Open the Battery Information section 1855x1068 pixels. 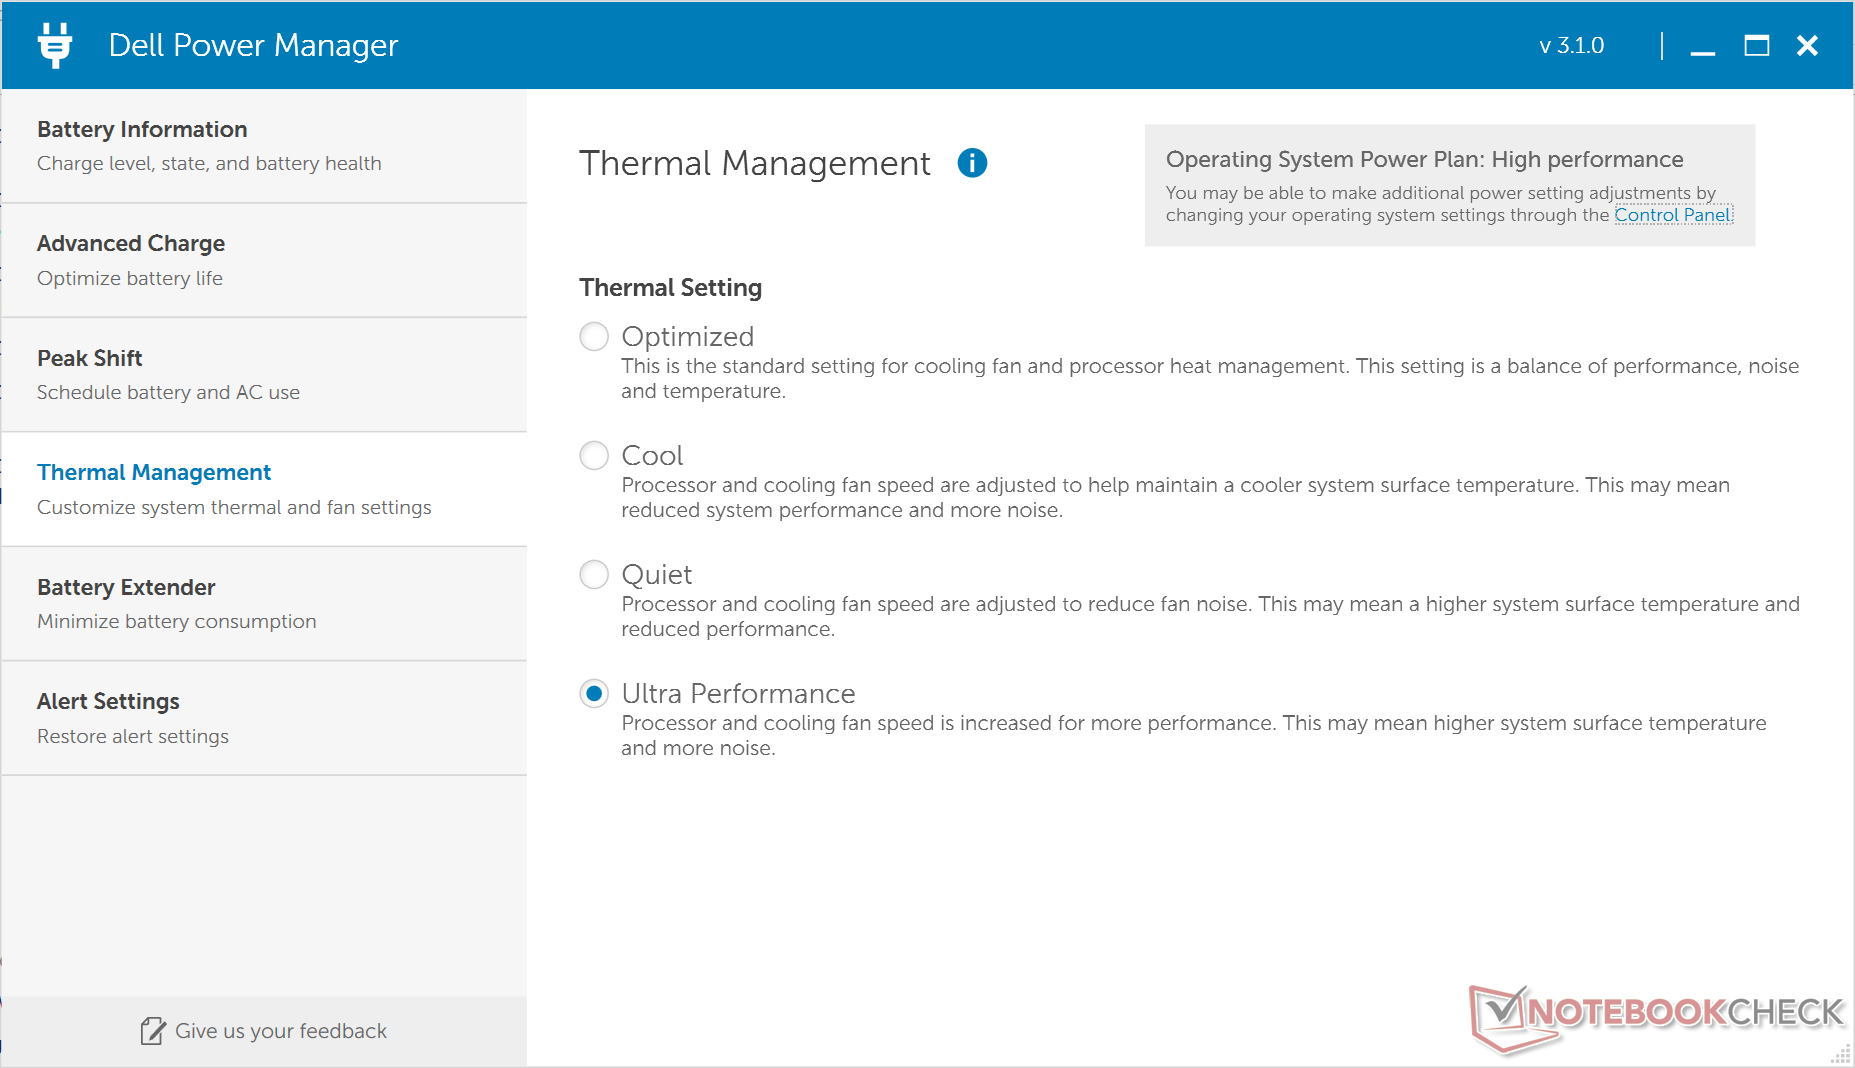[x=264, y=146]
